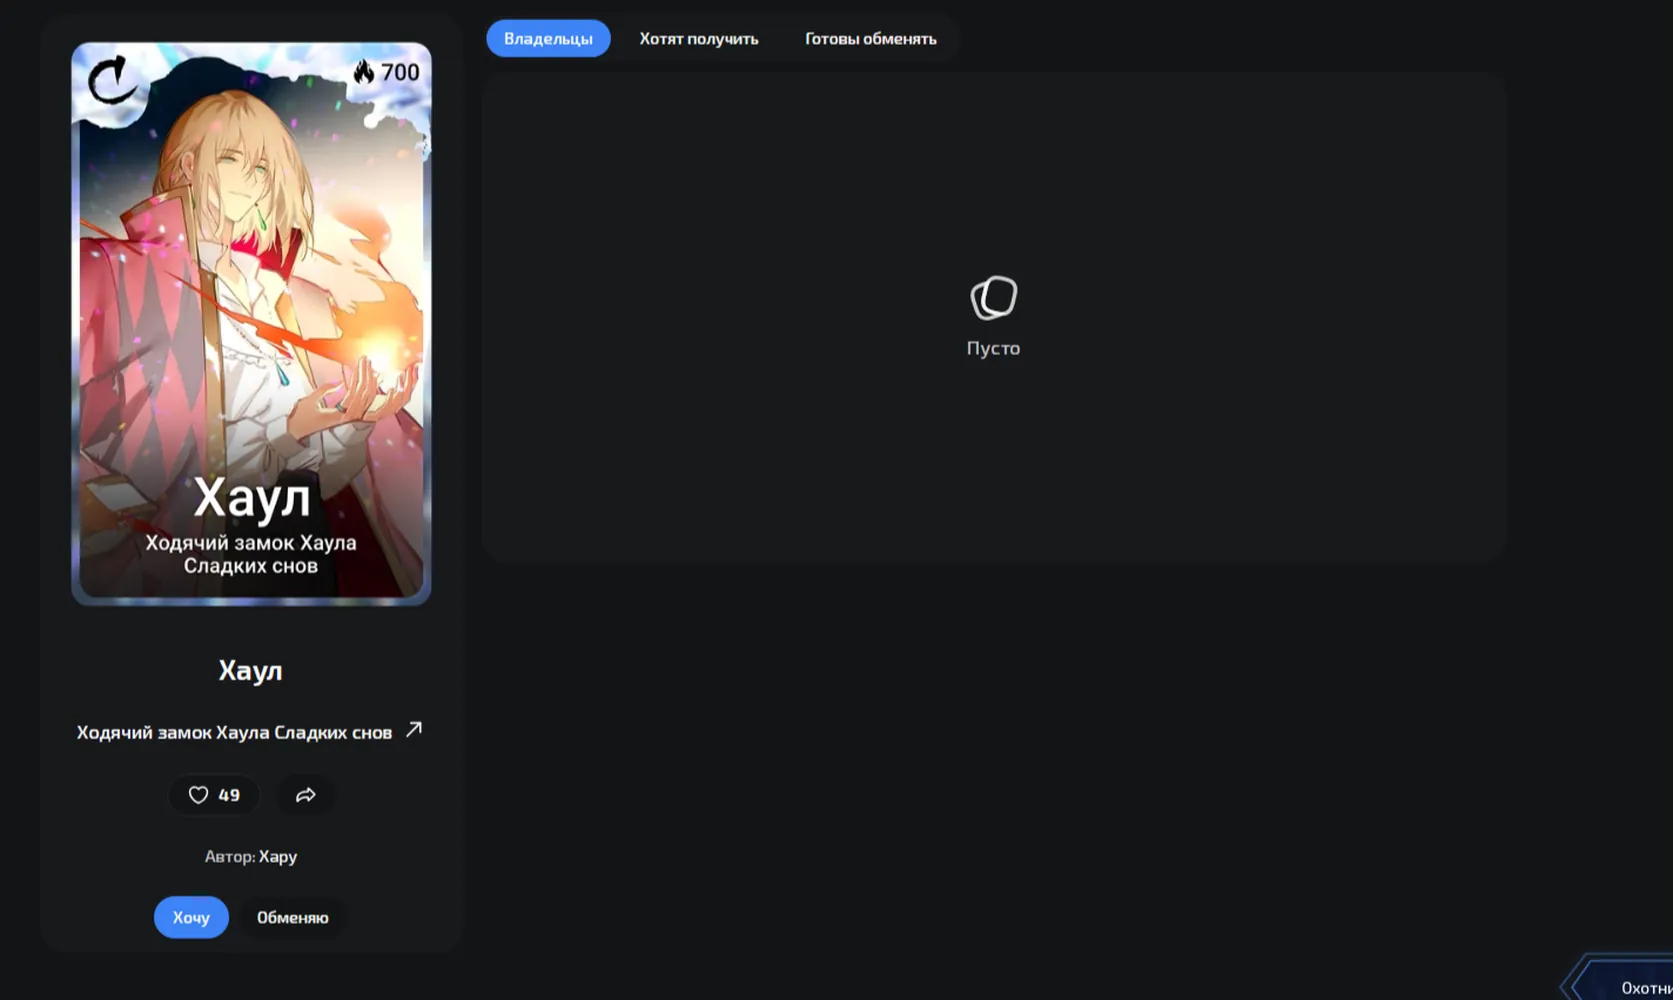Click the large Хаул name on card art

251,497
